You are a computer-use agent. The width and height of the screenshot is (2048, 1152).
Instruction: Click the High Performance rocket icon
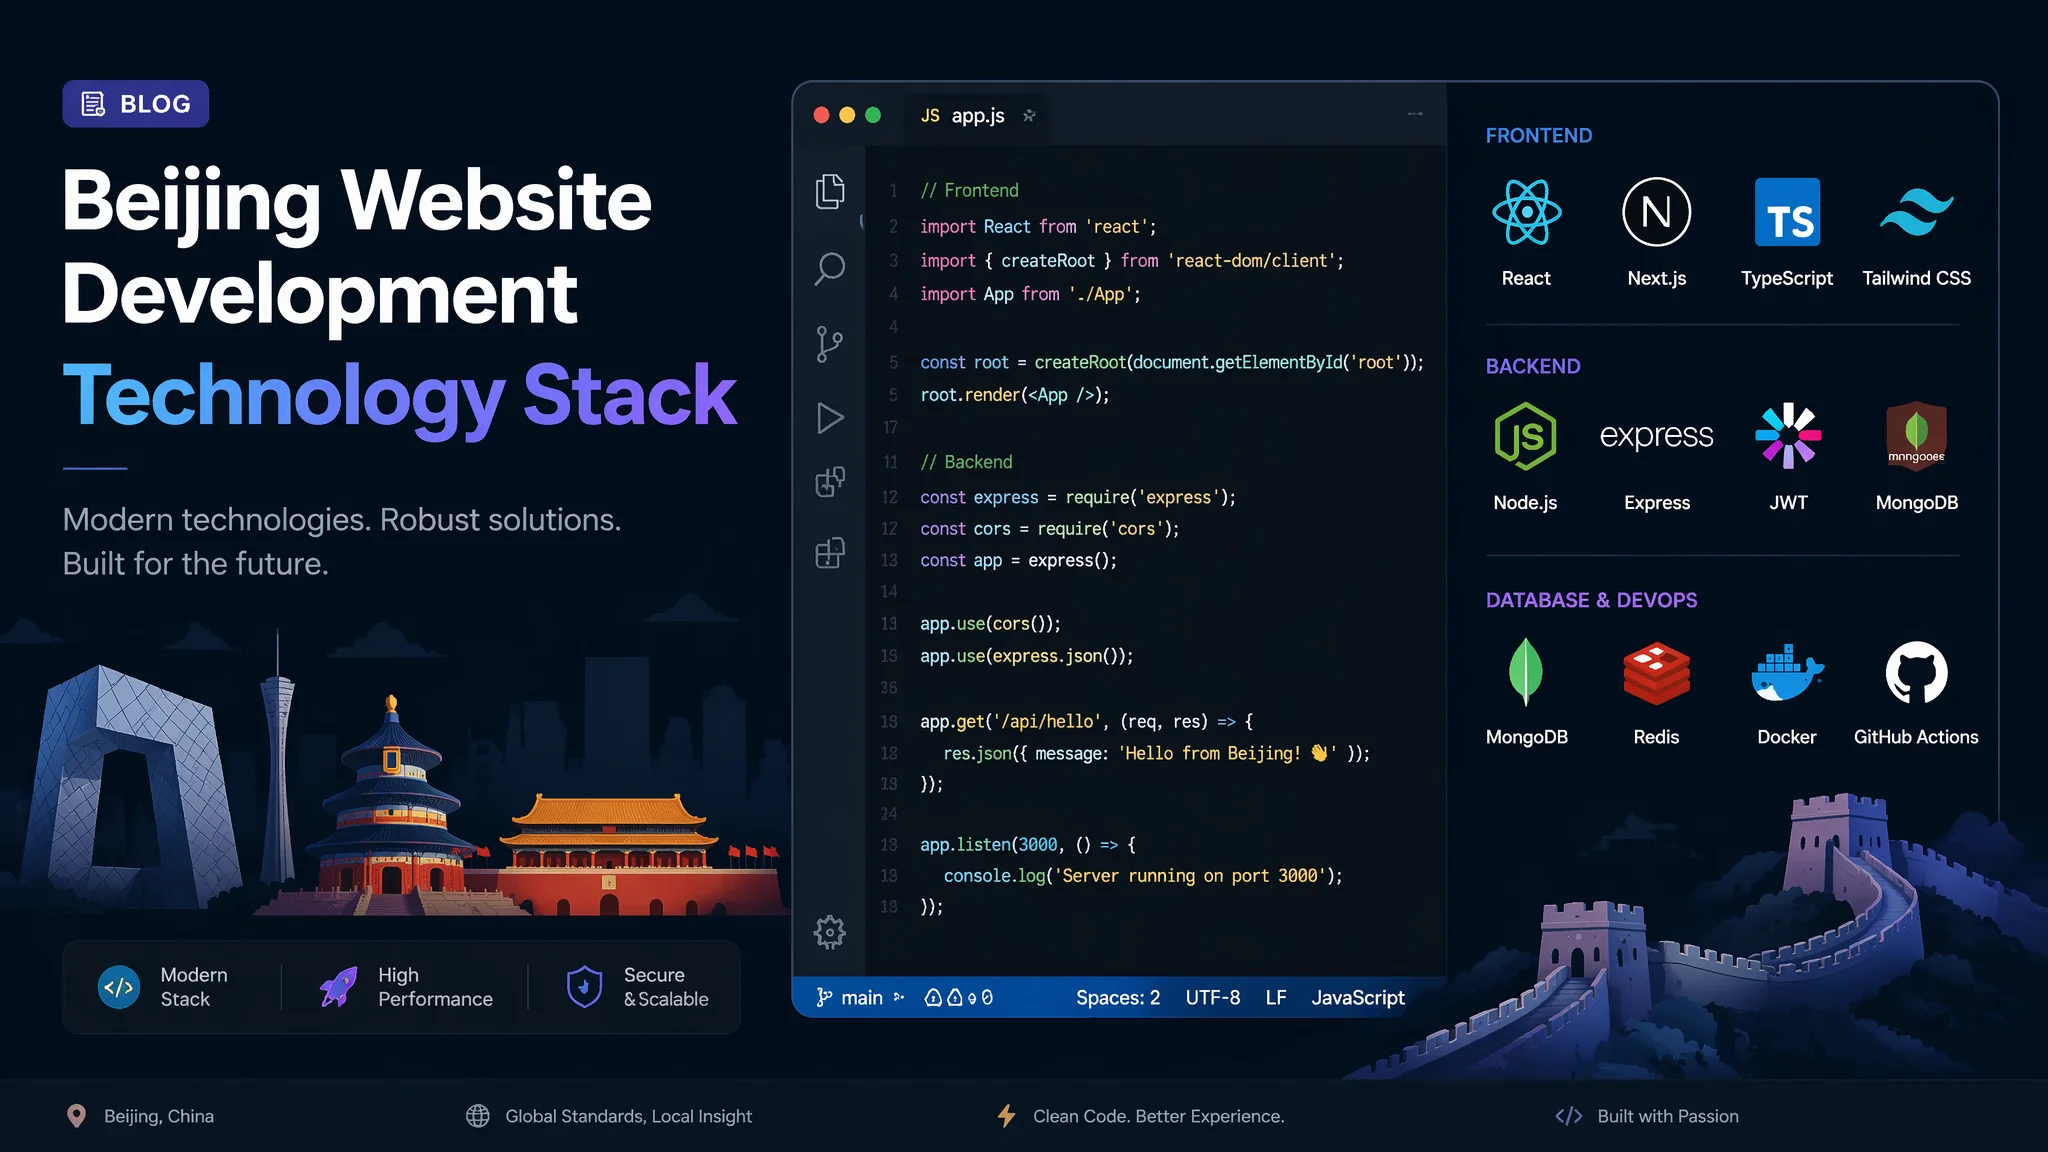tap(339, 987)
